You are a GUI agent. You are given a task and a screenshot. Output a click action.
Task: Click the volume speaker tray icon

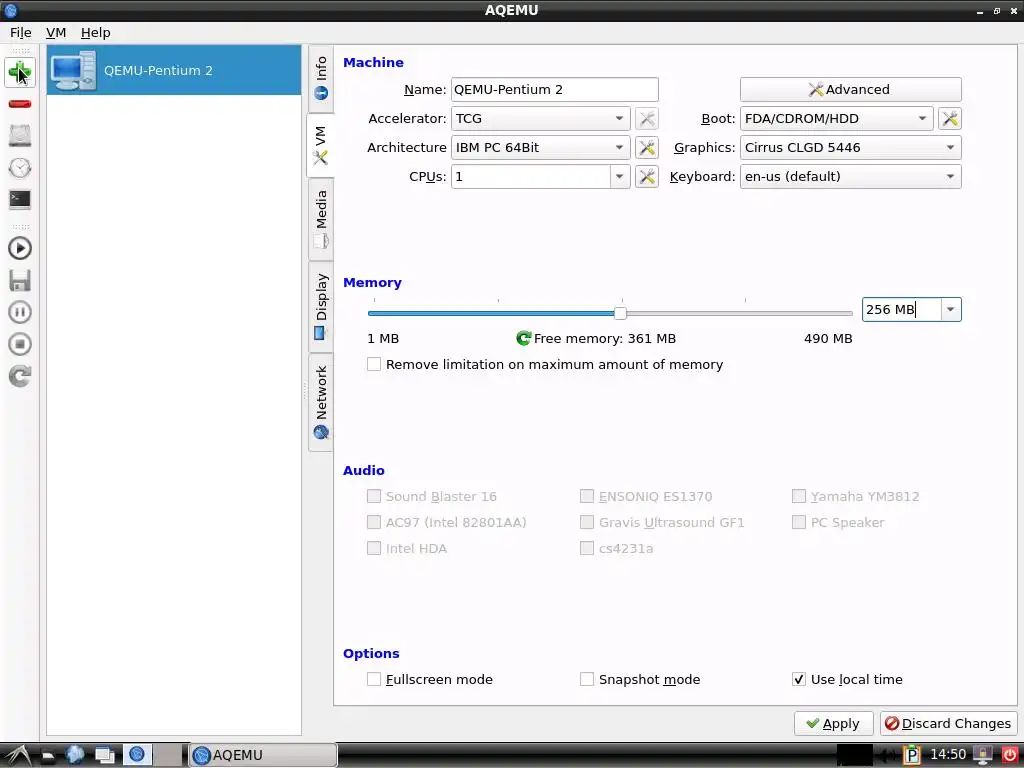point(886,756)
